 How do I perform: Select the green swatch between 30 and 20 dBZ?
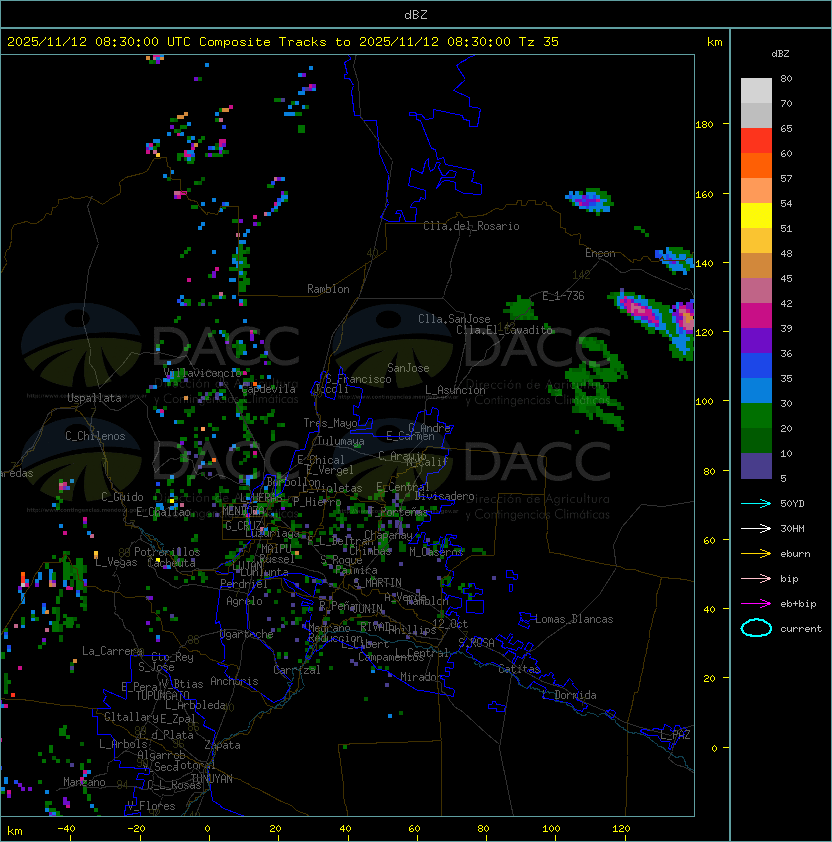(756, 416)
